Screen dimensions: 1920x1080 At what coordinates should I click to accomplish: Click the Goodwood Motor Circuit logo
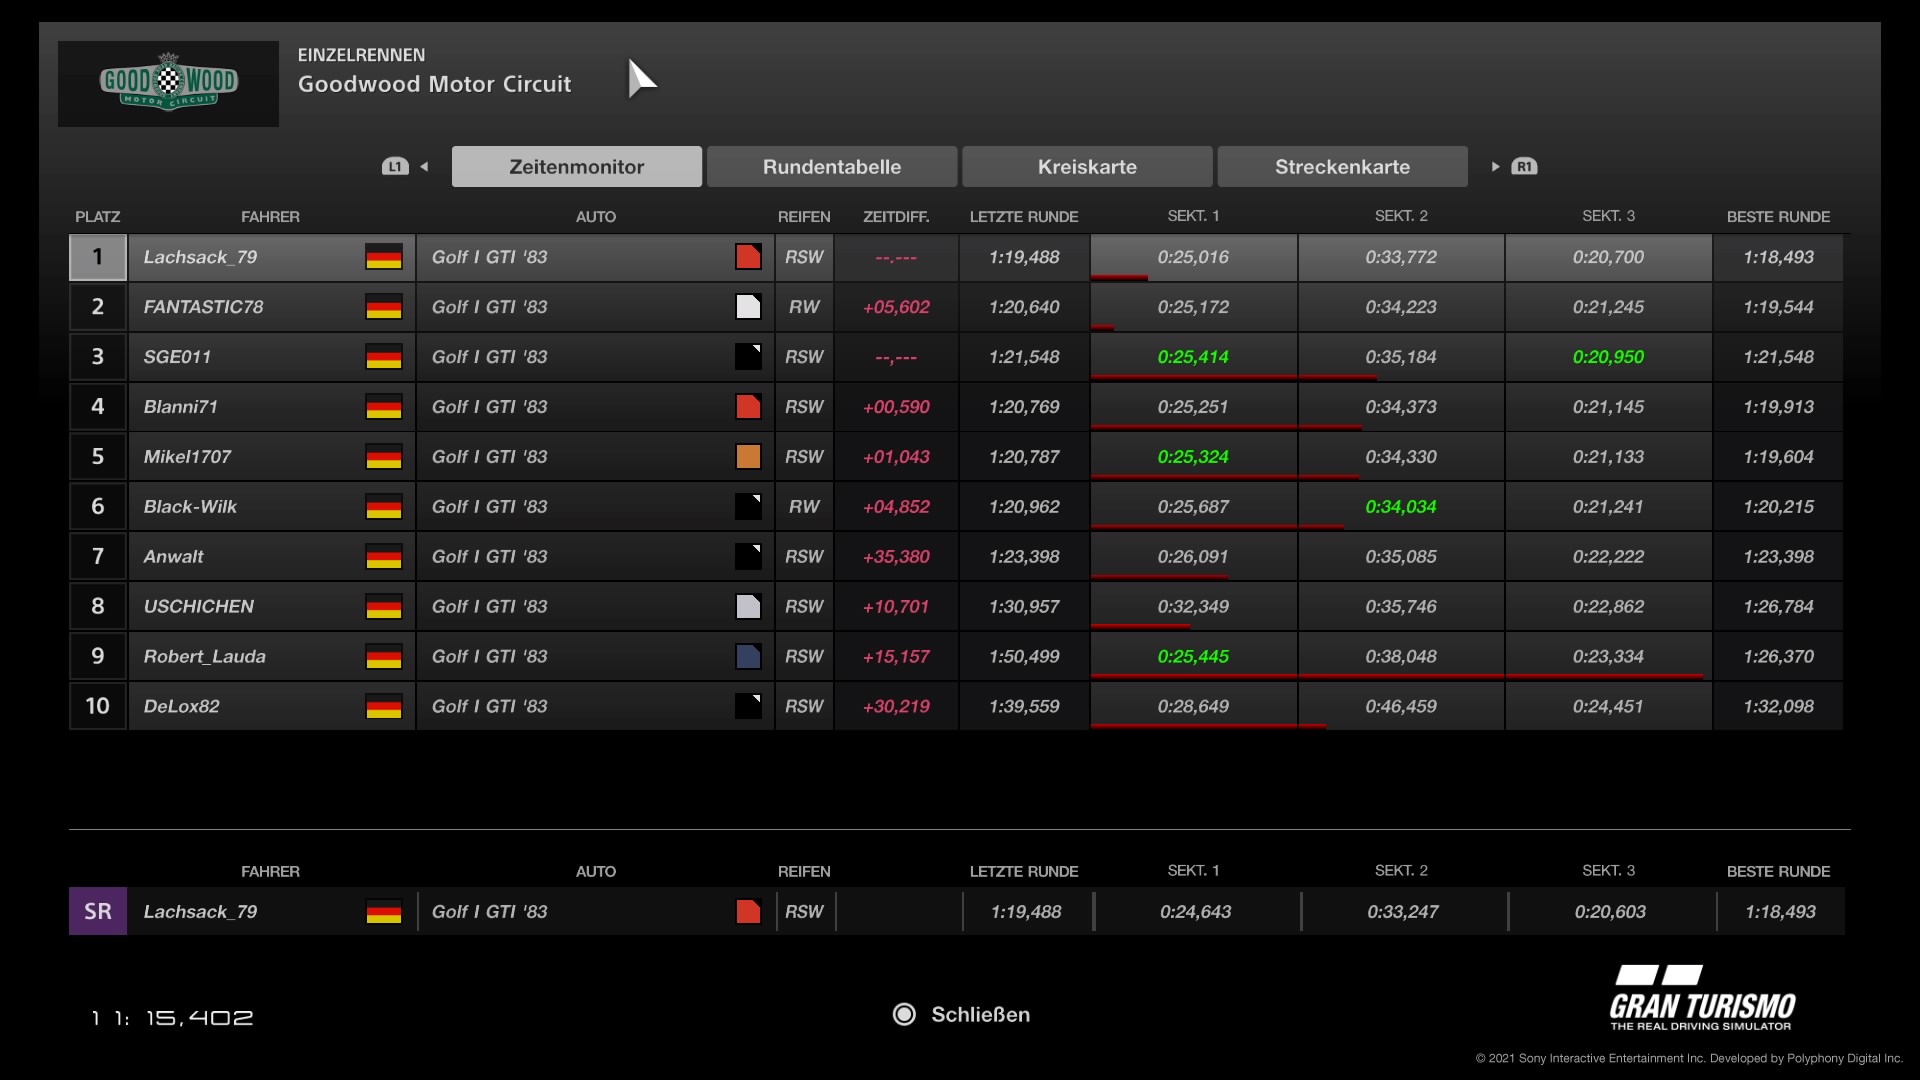pos(168,83)
